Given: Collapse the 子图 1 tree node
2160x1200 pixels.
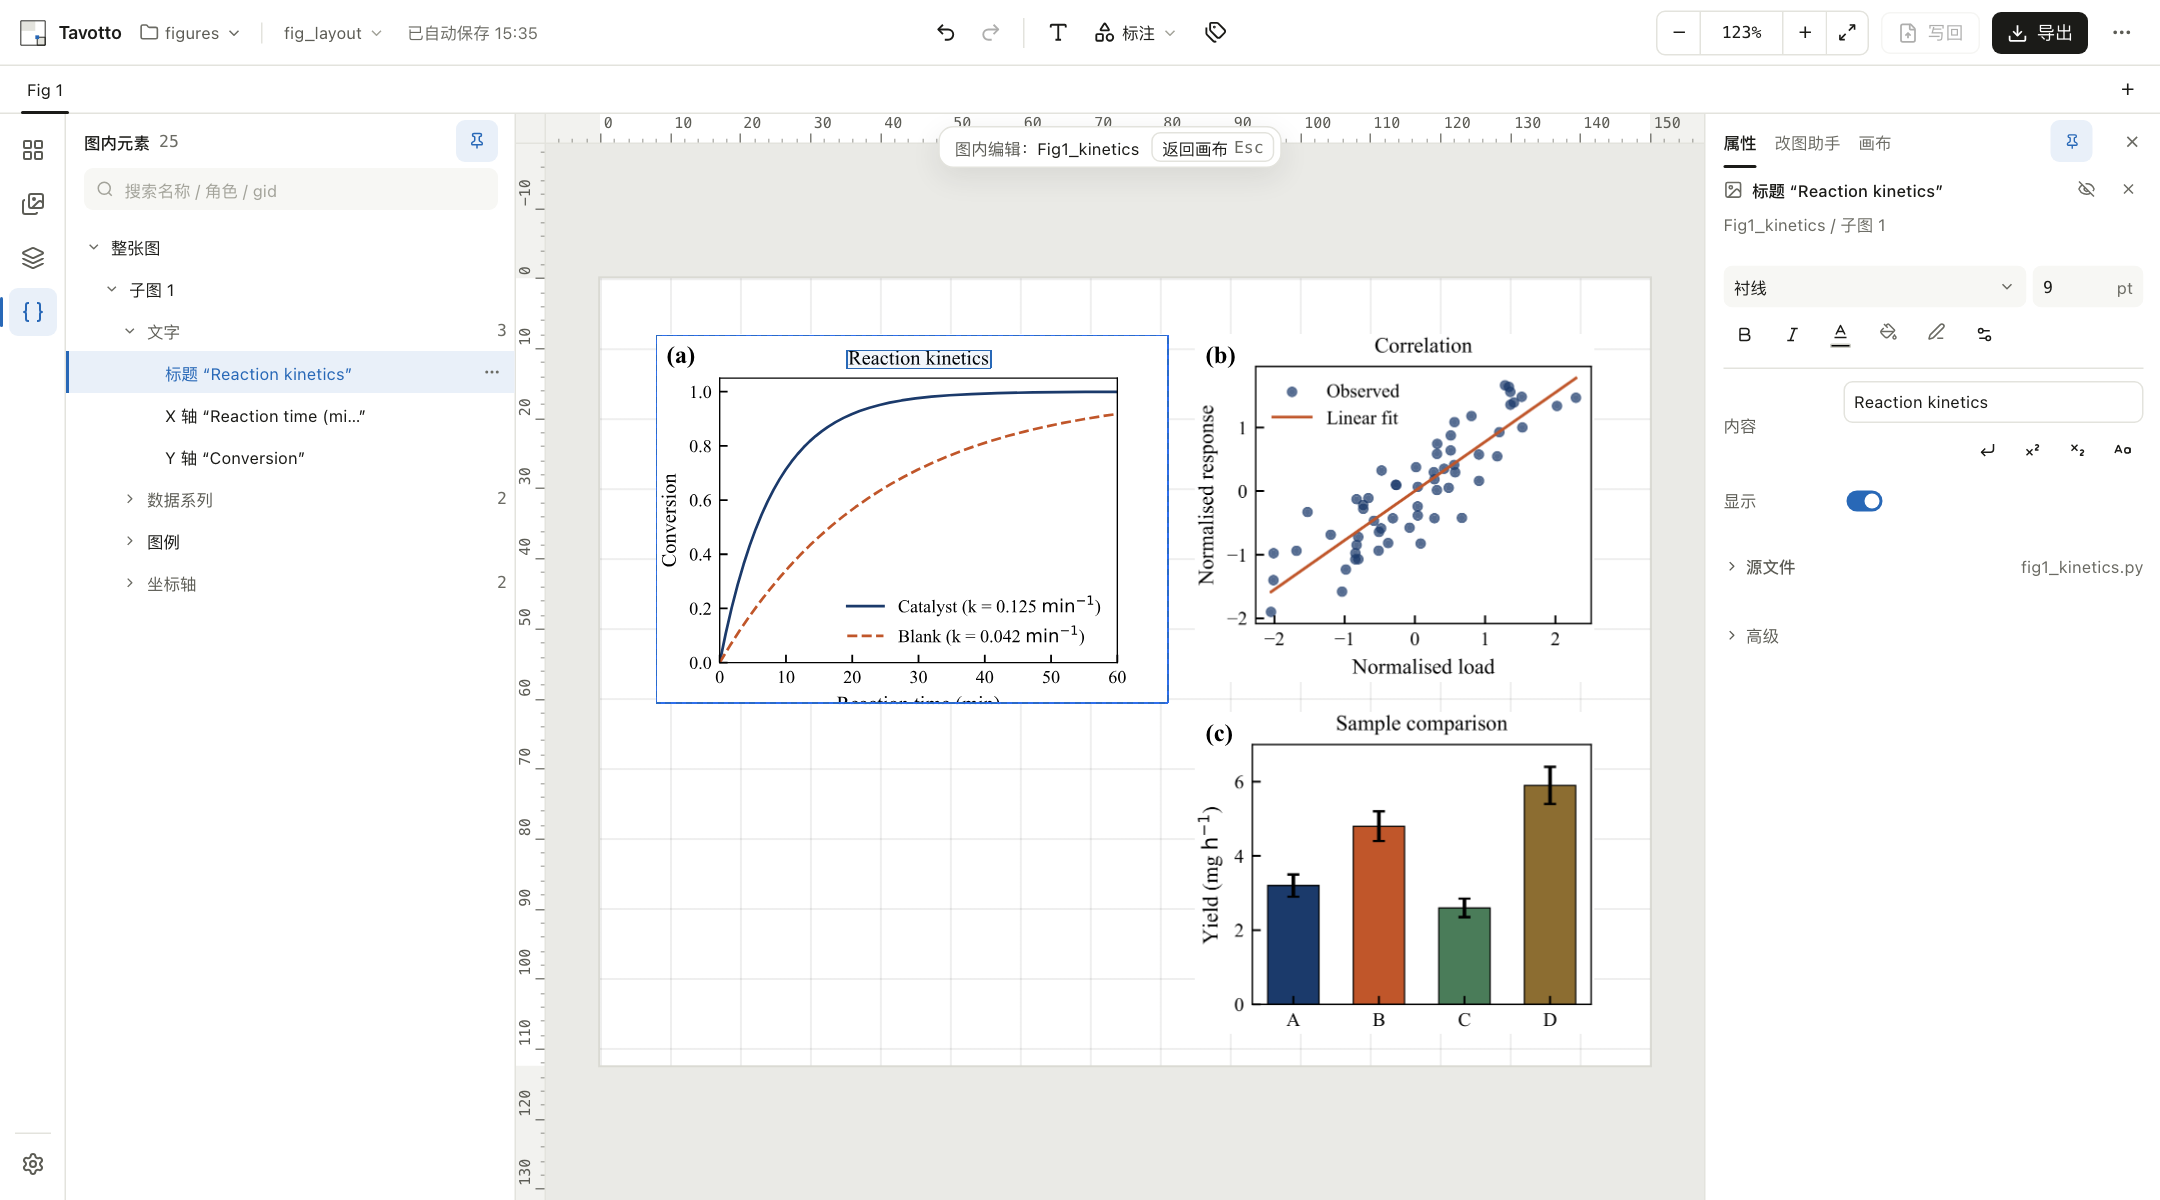Looking at the screenshot, I should point(111,289).
